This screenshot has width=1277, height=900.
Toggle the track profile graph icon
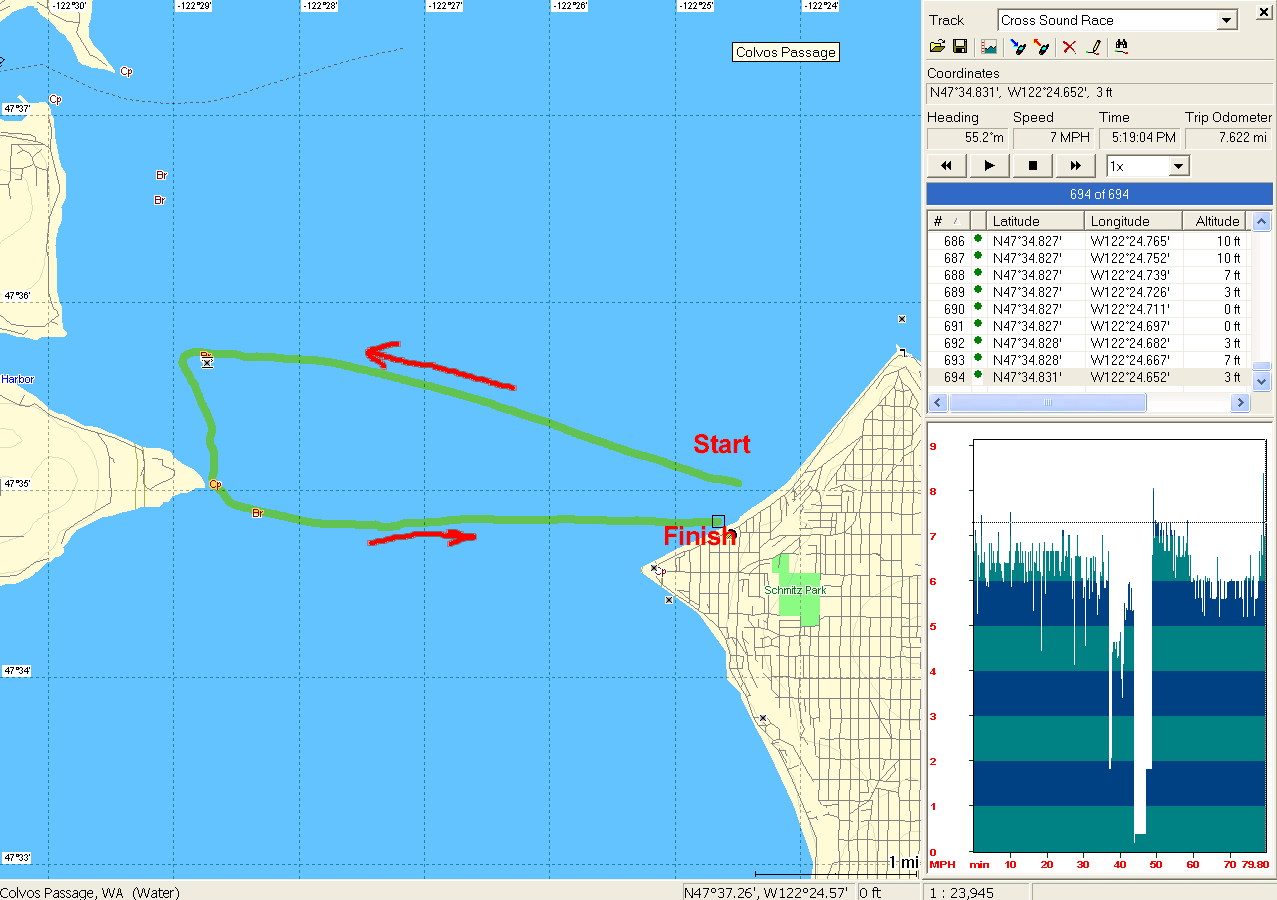[x=989, y=47]
